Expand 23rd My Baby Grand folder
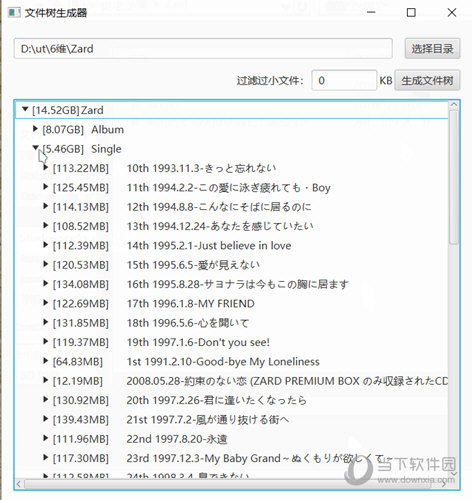 click(x=46, y=457)
